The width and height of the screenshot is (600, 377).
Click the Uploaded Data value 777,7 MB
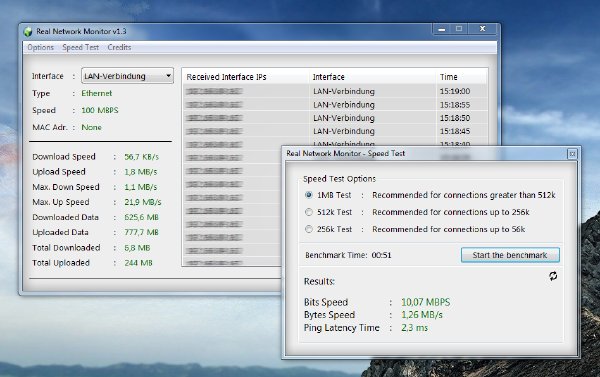click(x=141, y=232)
